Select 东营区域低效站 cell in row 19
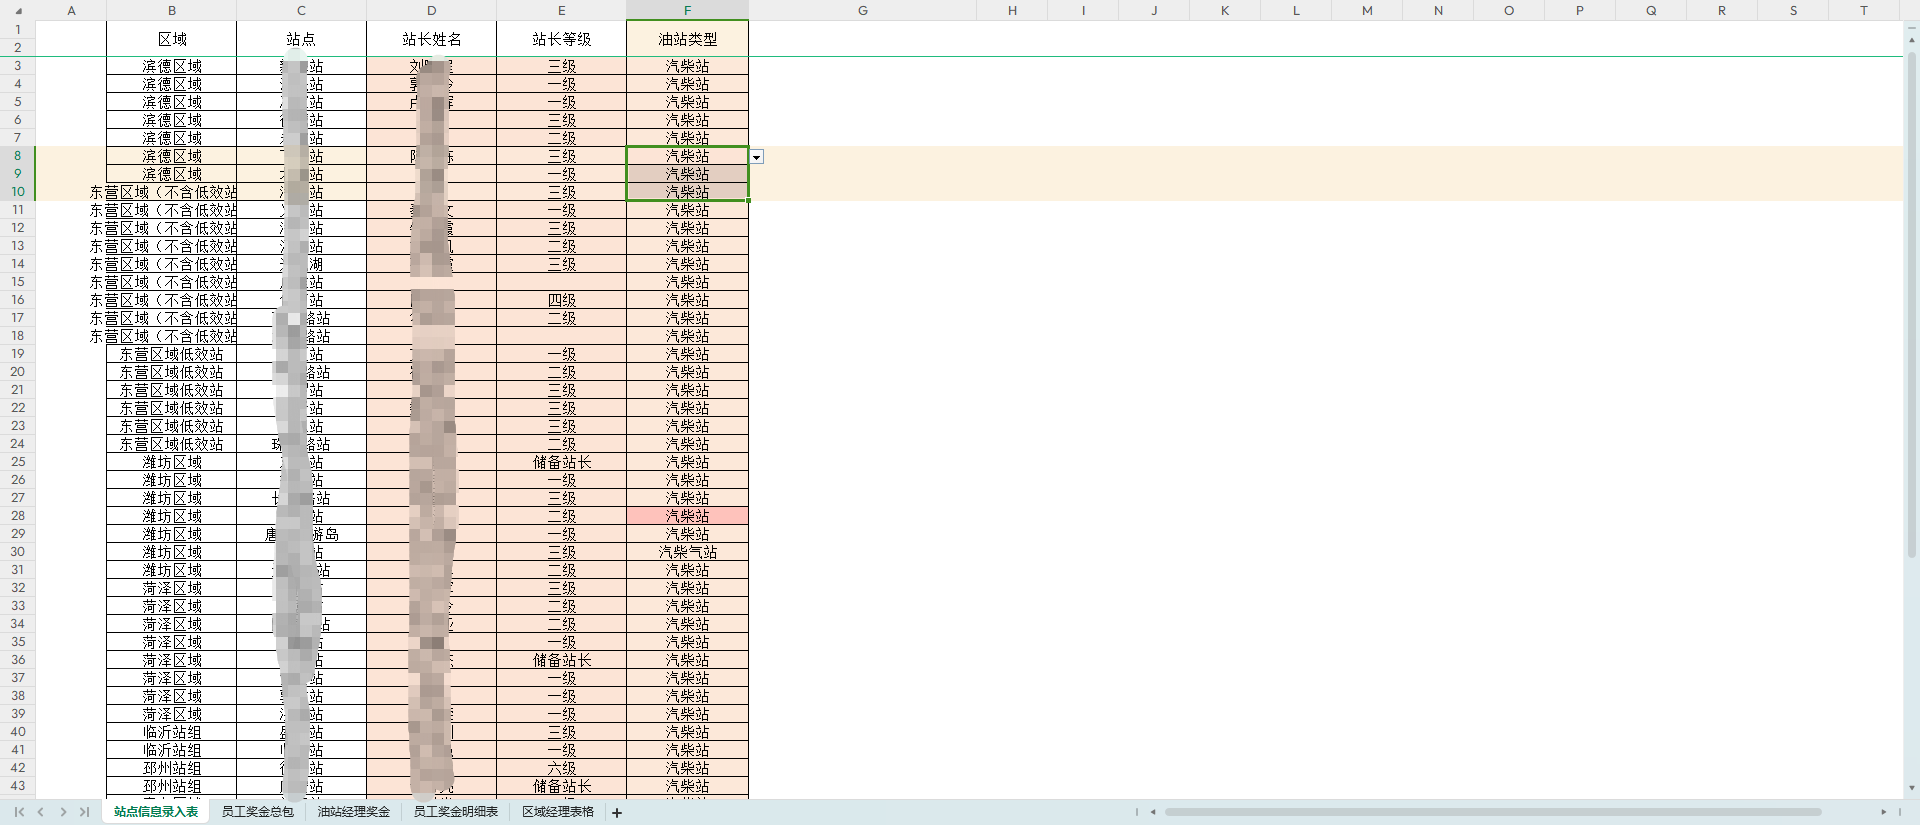The image size is (1920, 825). tap(172, 354)
